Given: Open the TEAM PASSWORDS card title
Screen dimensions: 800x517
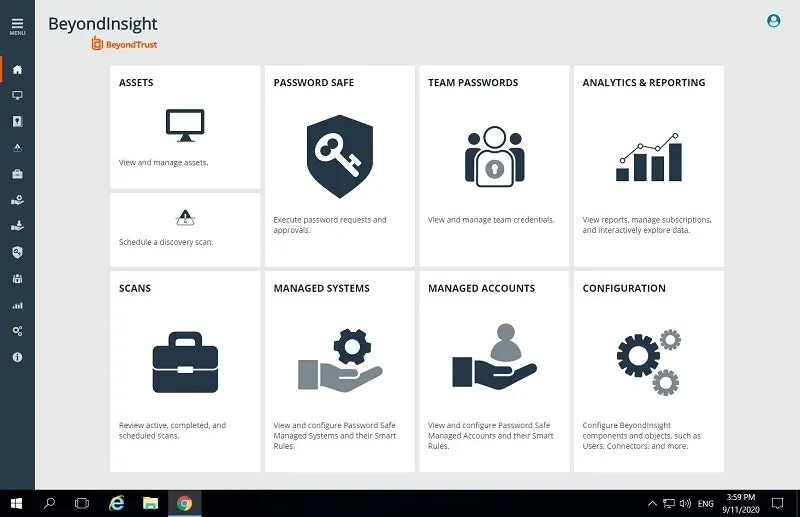Looking at the screenshot, I should 473,83.
